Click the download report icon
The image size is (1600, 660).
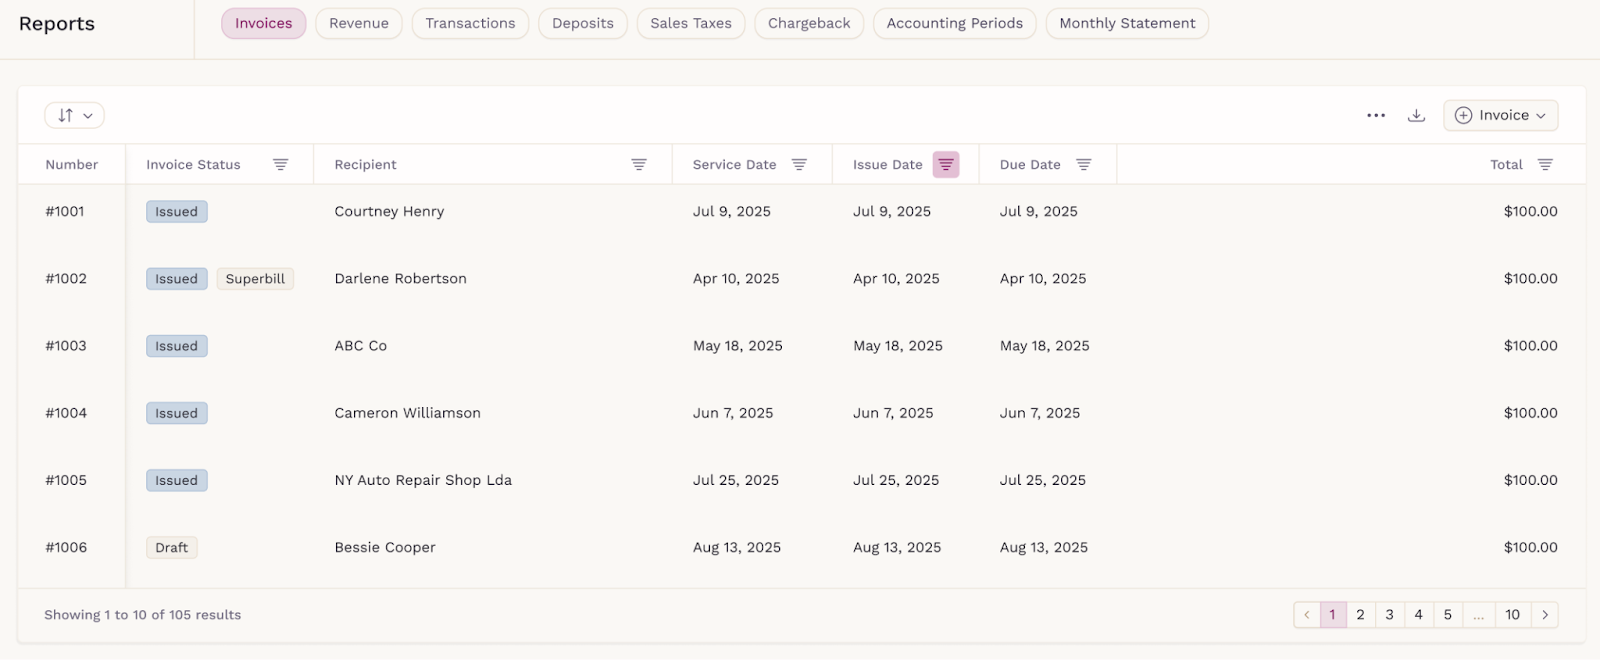1416,115
